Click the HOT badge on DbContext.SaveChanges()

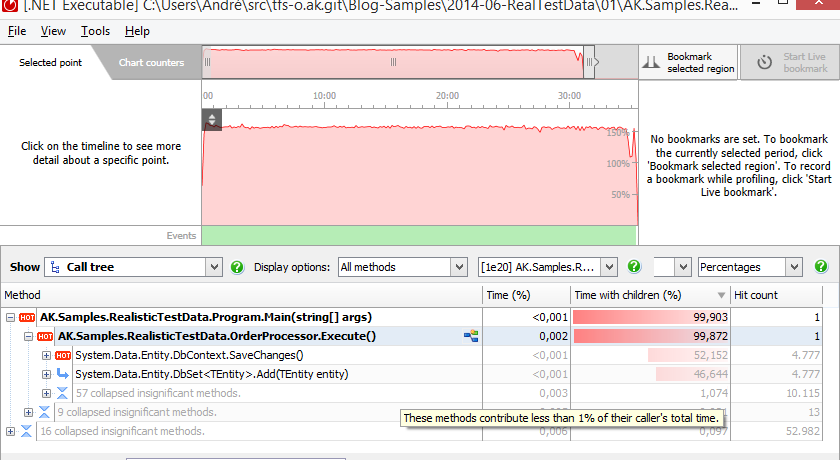click(63, 355)
